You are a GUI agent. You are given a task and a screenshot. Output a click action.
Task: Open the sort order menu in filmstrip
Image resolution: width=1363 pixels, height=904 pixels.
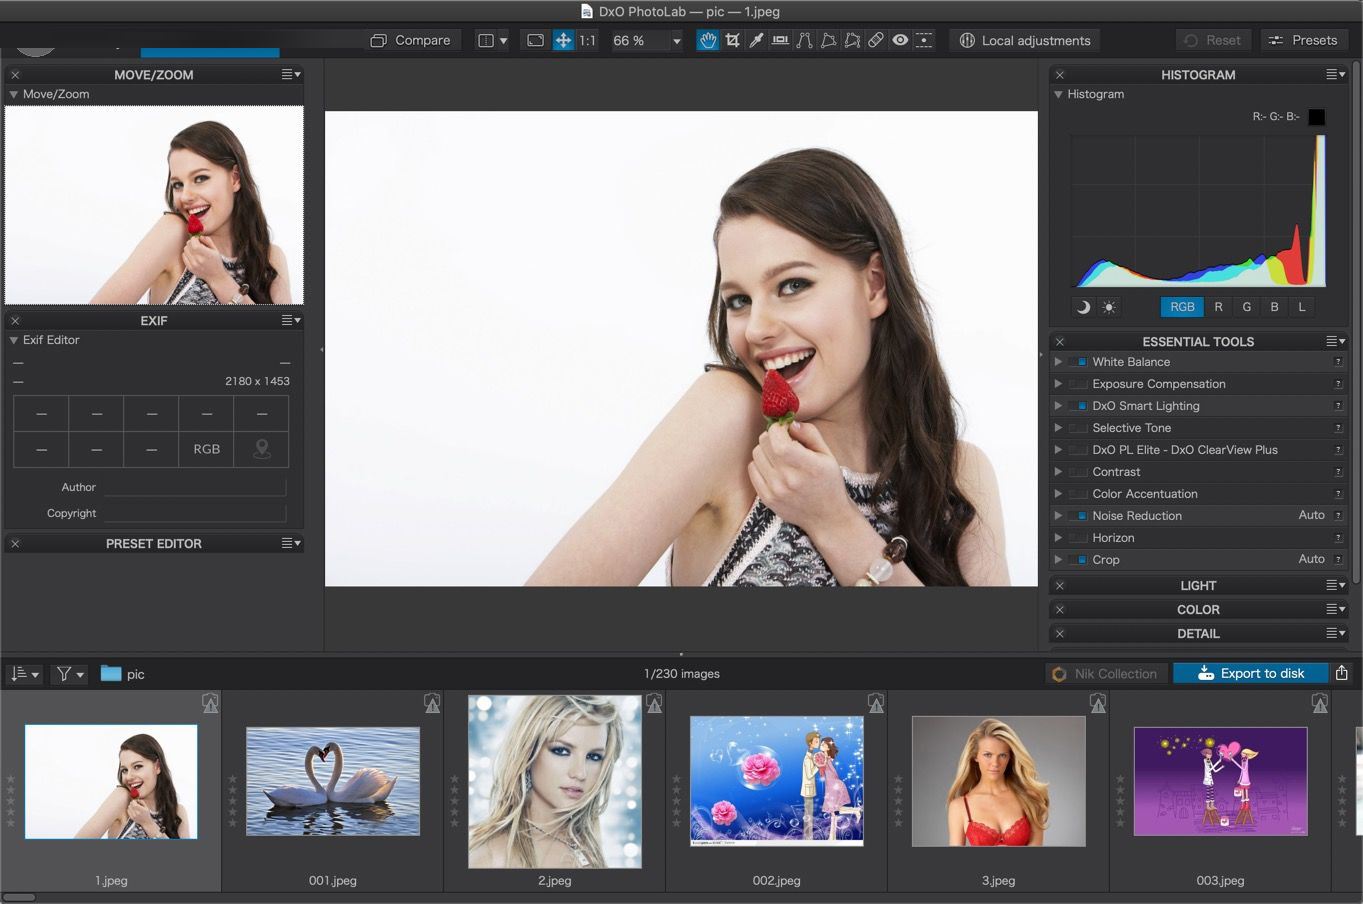click(25, 674)
